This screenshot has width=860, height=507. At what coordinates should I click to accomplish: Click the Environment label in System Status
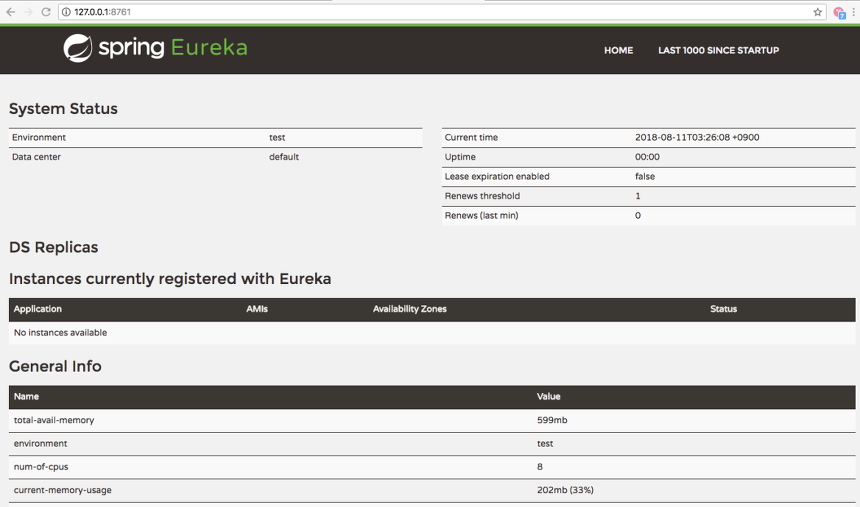point(39,138)
